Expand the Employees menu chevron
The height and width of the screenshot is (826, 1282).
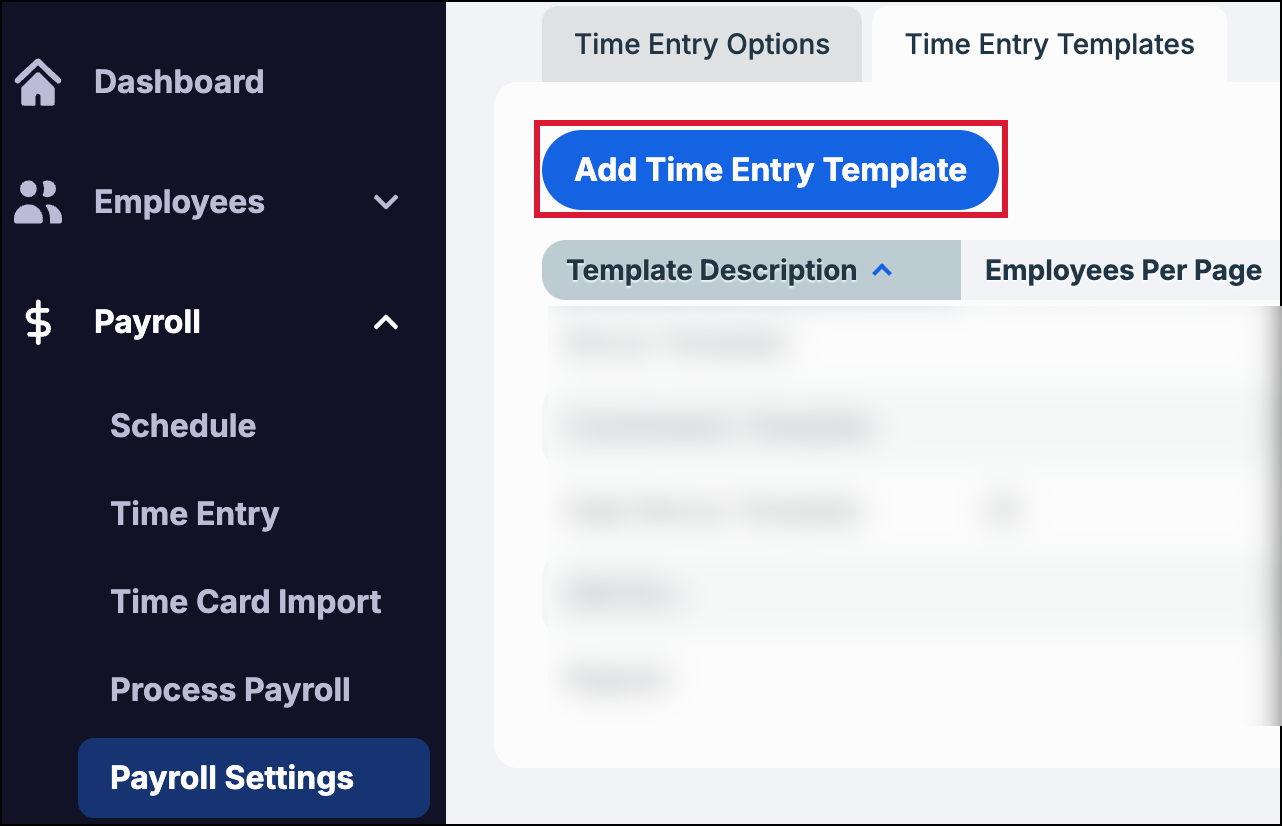(x=386, y=202)
